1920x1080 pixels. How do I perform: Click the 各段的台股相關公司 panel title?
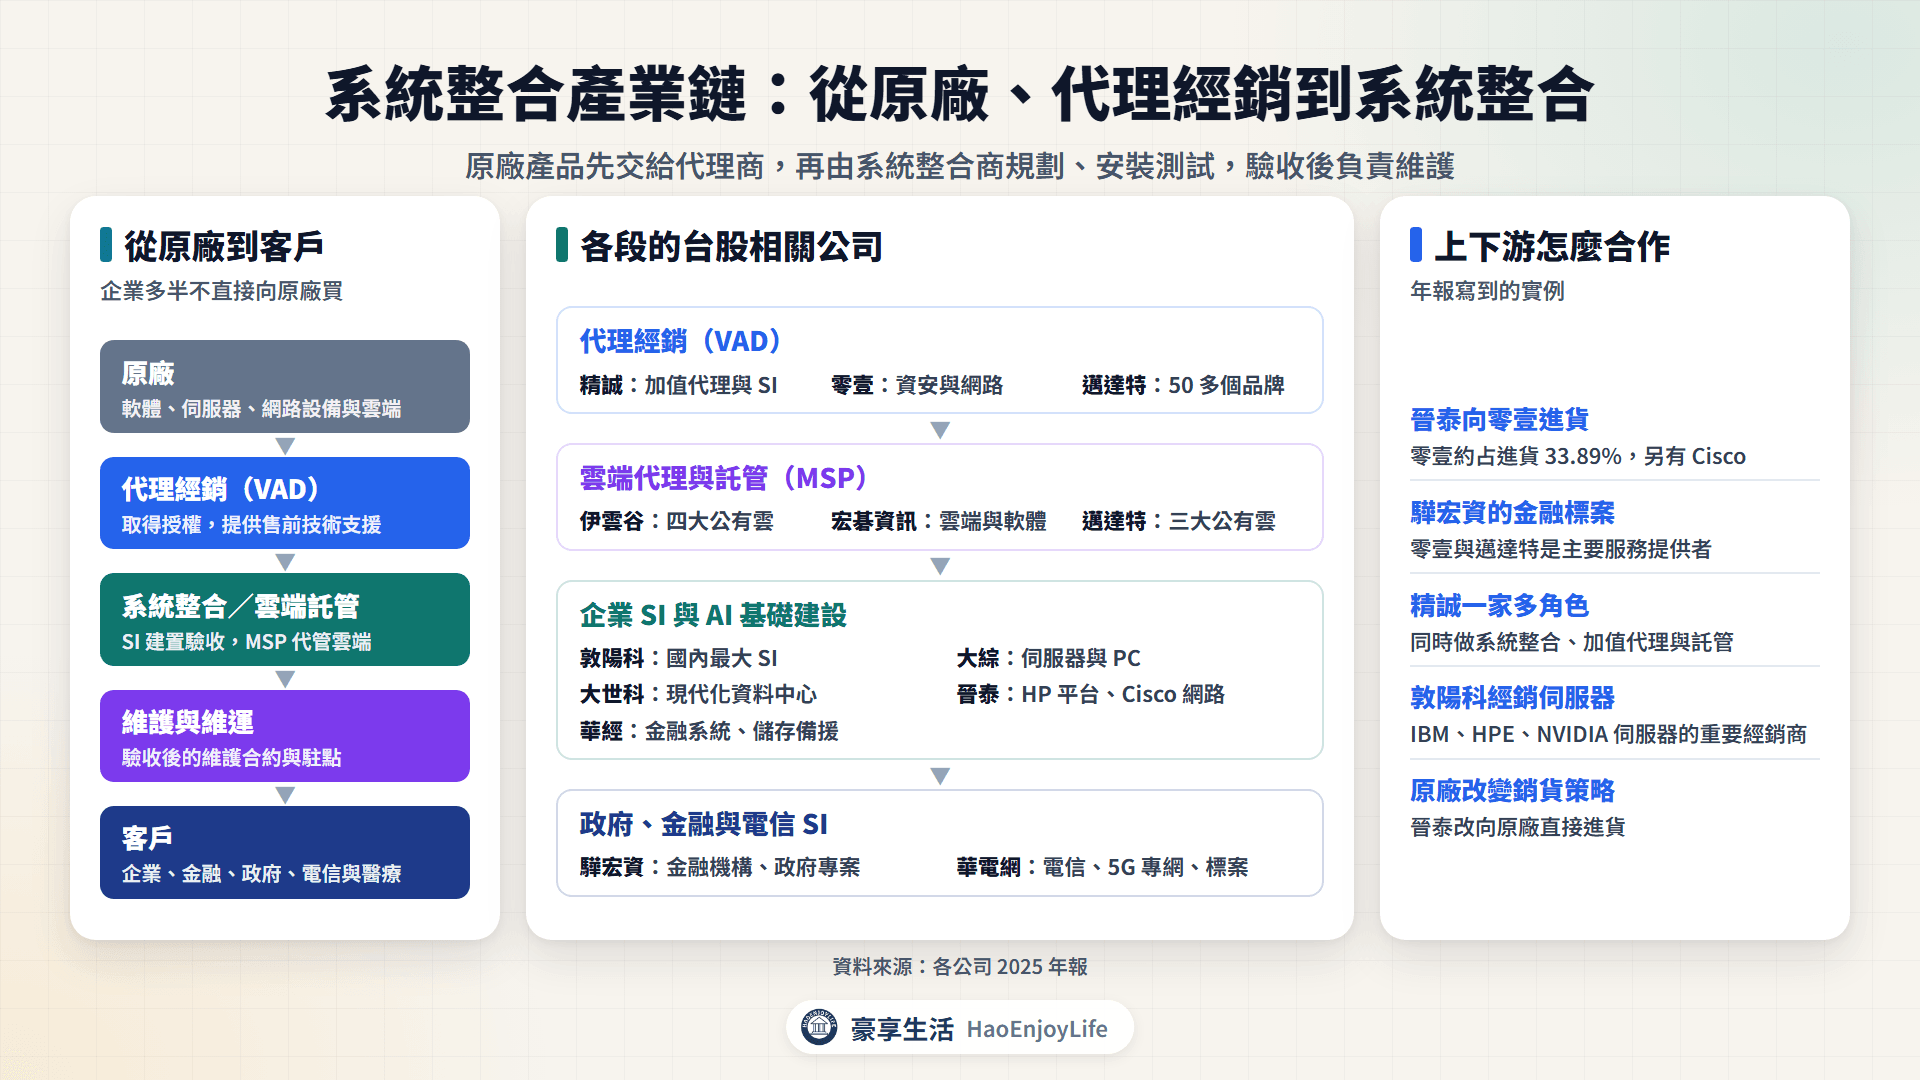[x=731, y=246]
